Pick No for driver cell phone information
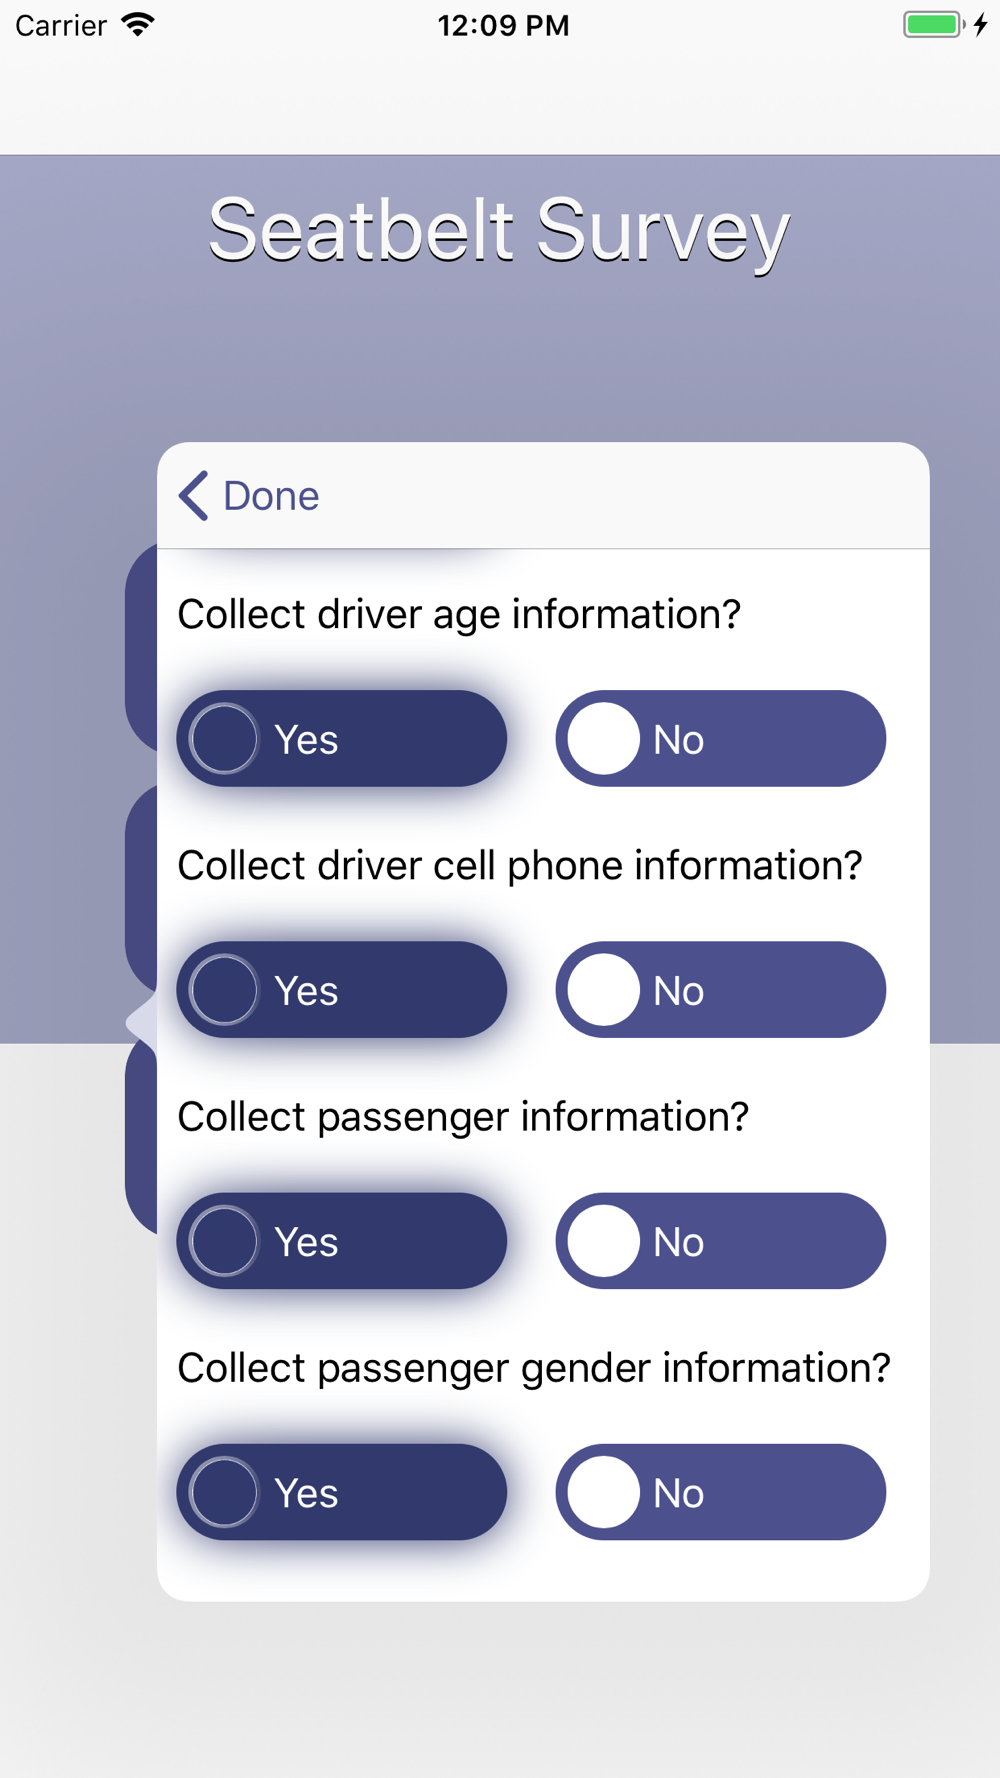 (x=720, y=990)
